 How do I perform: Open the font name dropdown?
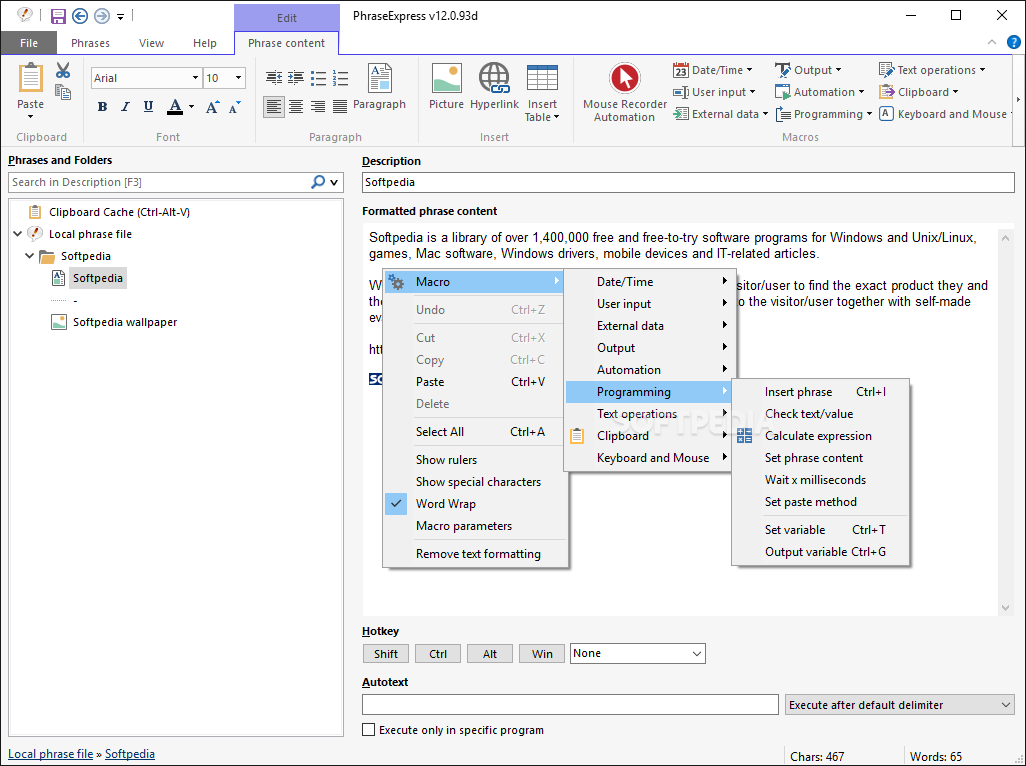coord(195,78)
